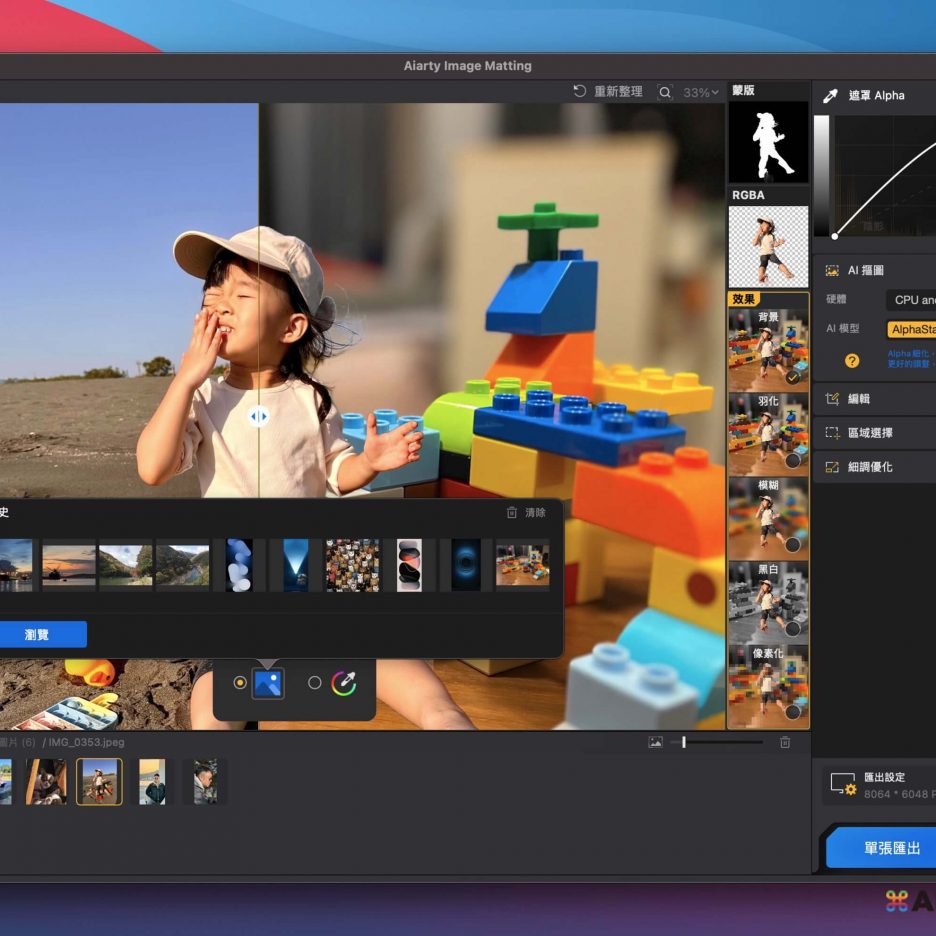This screenshot has width=936, height=936.
Task: Select the image background radio button
Action: click(x=240, y=683)
